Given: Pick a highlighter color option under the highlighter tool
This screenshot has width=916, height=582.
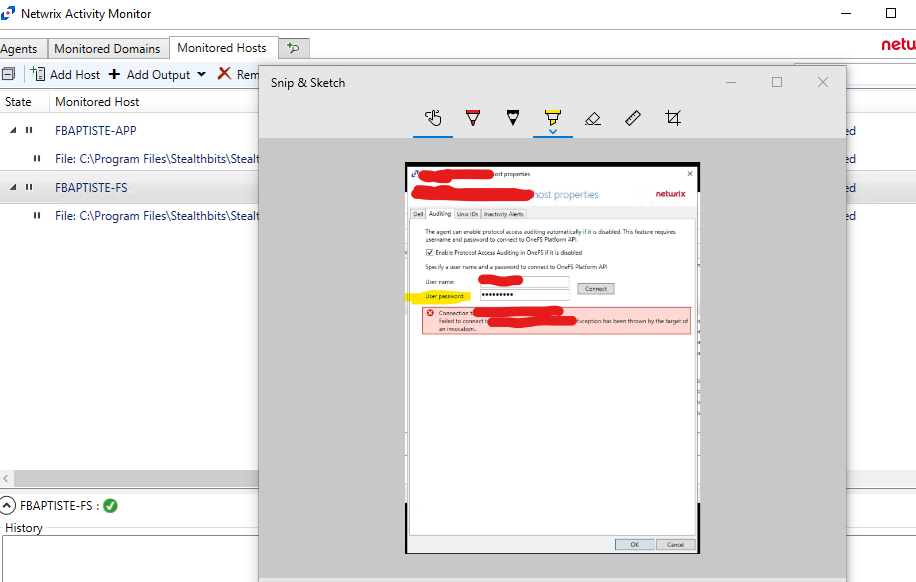Looking at the screenshot, I should pos(552,129).
